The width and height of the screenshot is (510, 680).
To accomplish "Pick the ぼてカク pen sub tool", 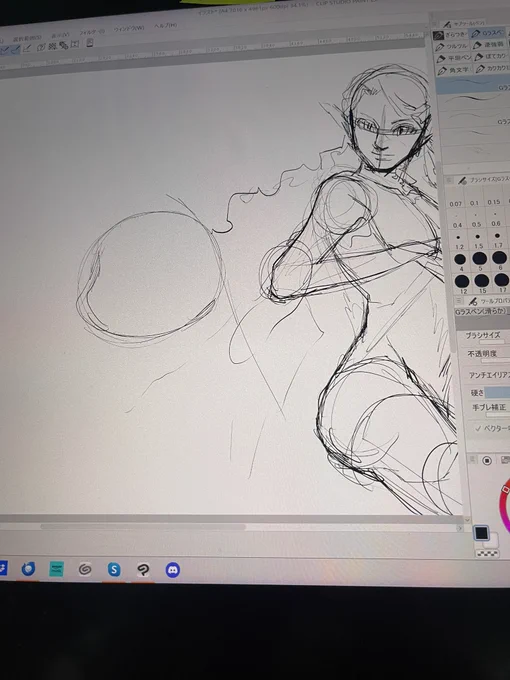I will (490, 57).
